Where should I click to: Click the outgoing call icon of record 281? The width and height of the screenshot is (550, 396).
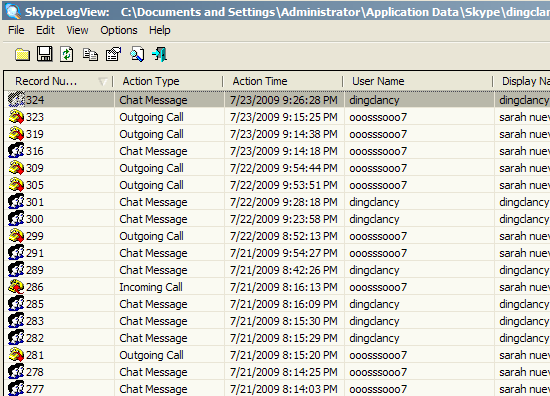point(16,355)
